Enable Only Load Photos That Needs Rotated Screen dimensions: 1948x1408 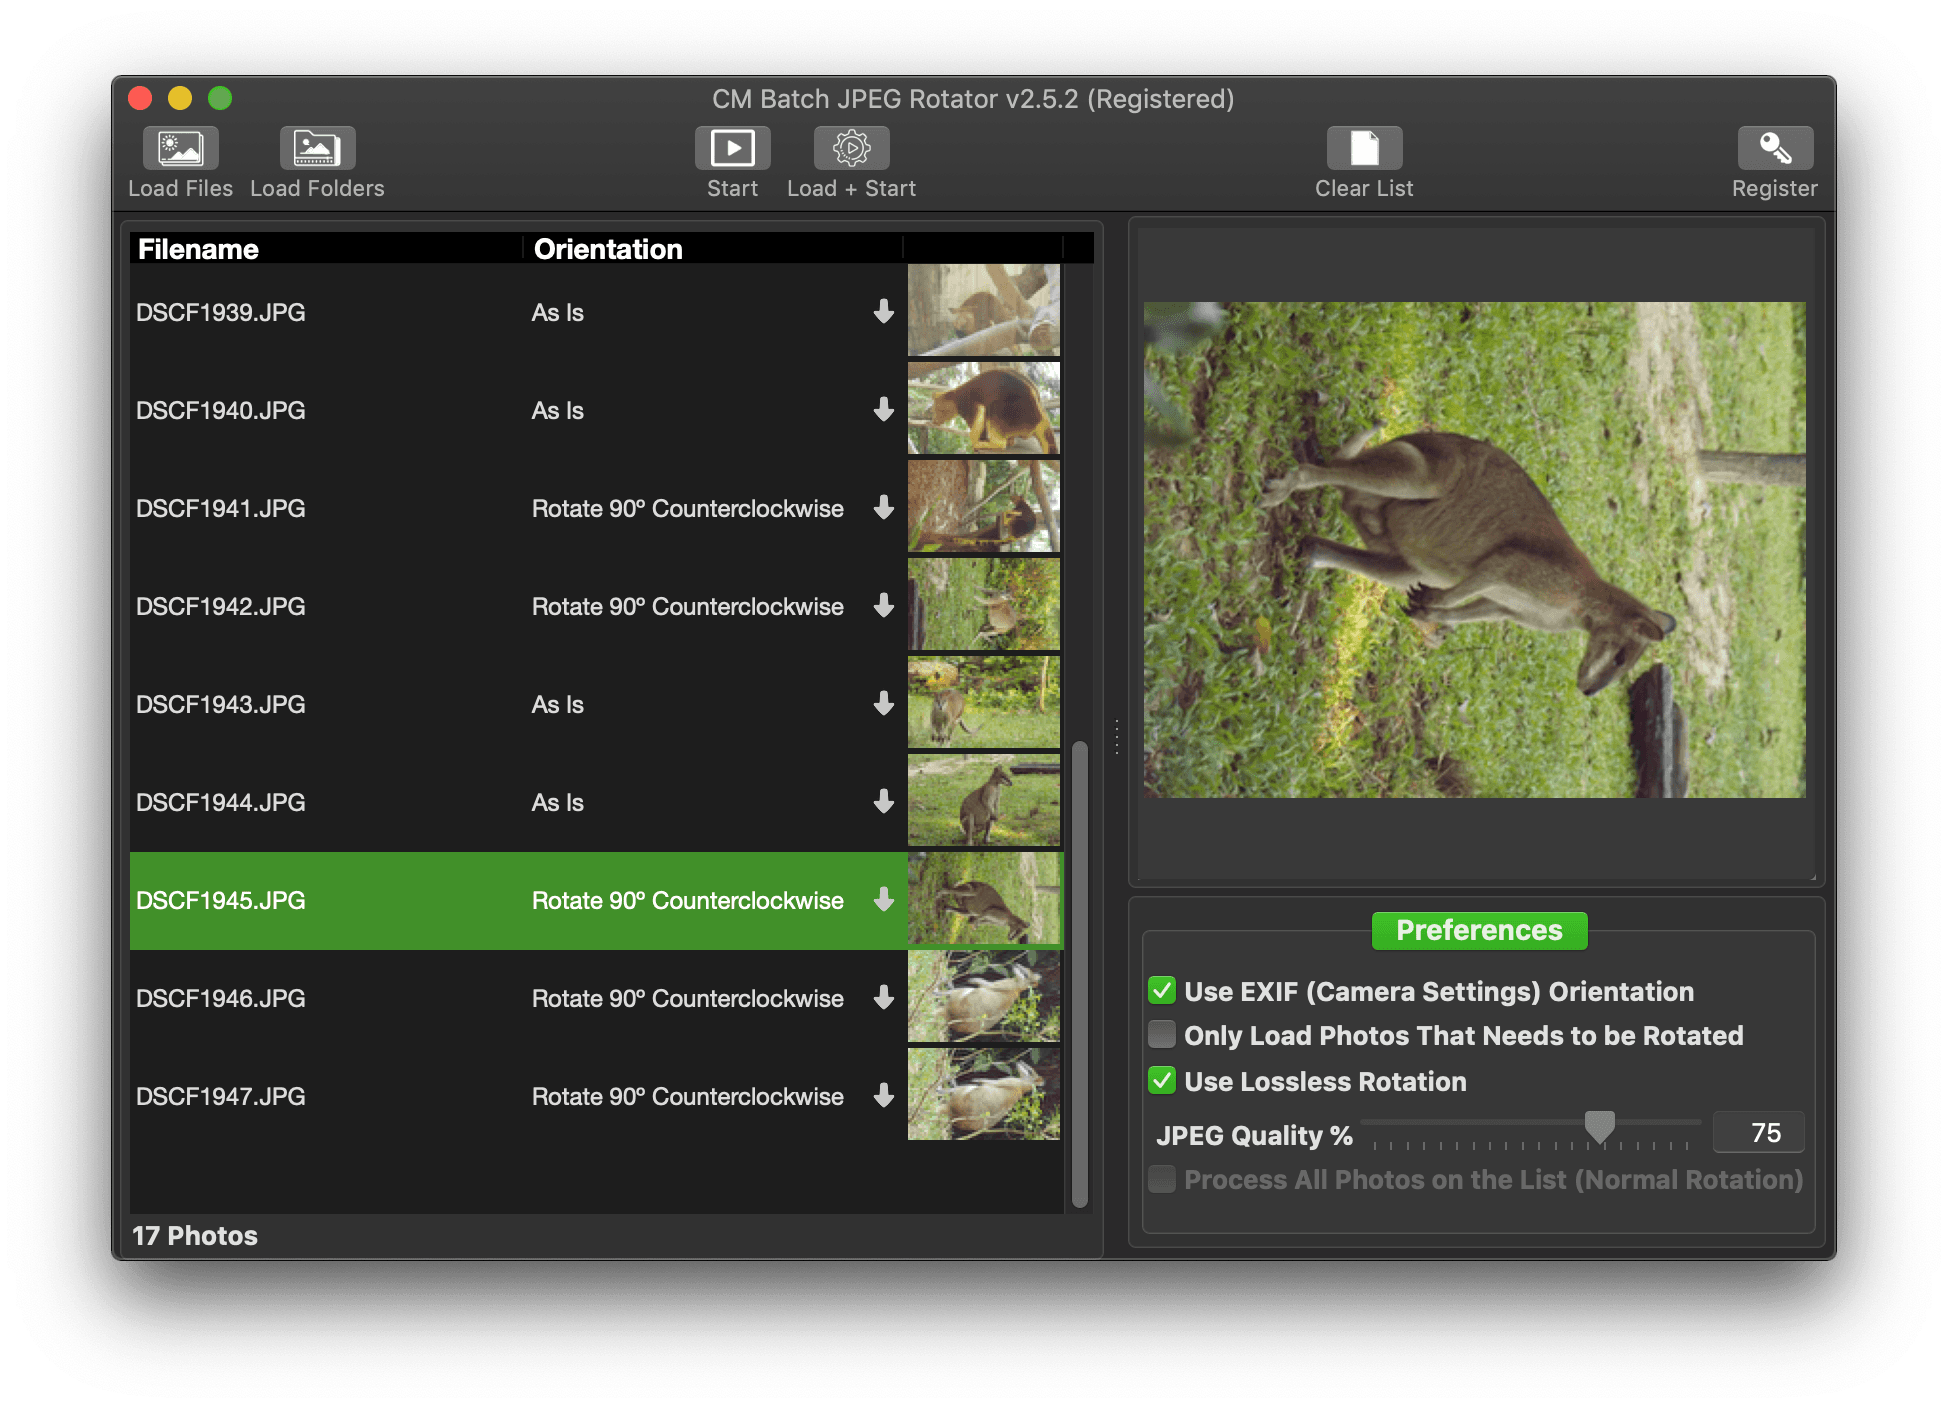click(x=1162, y=1035)
